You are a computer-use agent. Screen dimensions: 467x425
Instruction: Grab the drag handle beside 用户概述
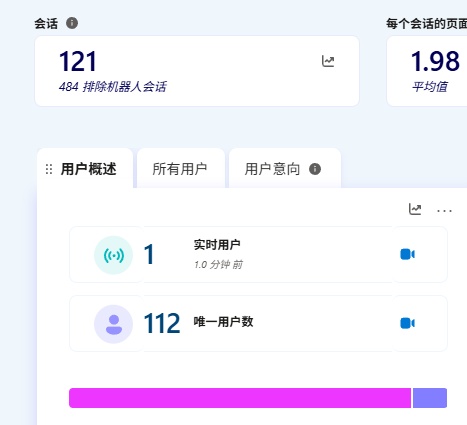(x=49, y=169)
